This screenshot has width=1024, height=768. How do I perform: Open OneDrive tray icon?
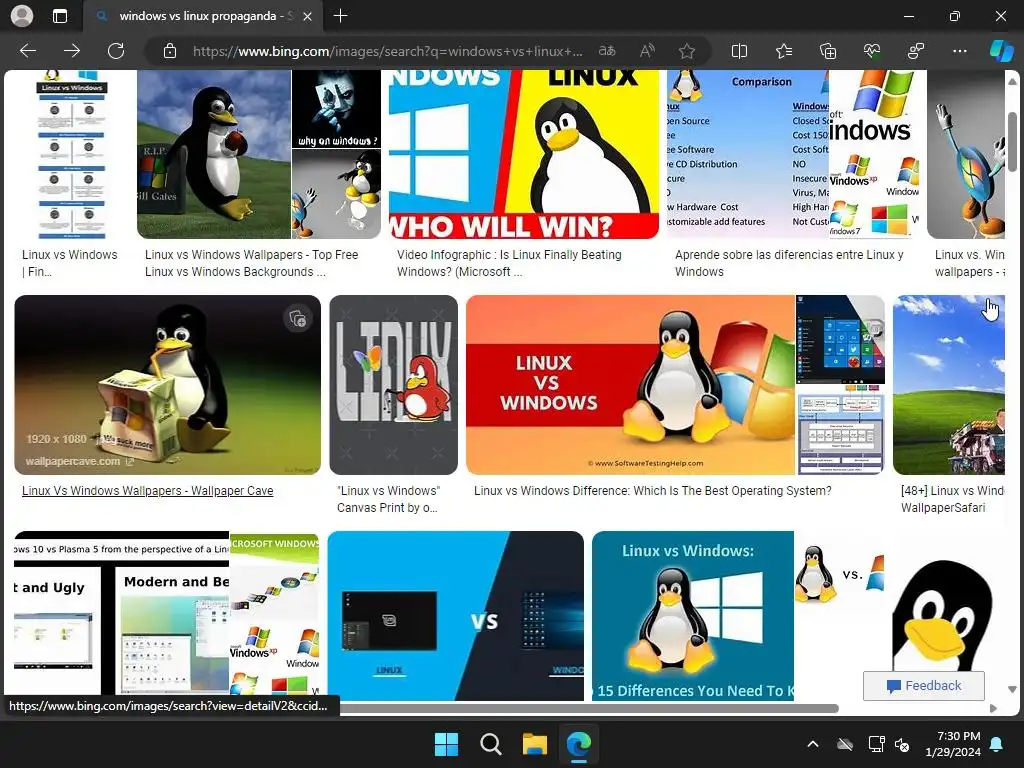point(845,744)
